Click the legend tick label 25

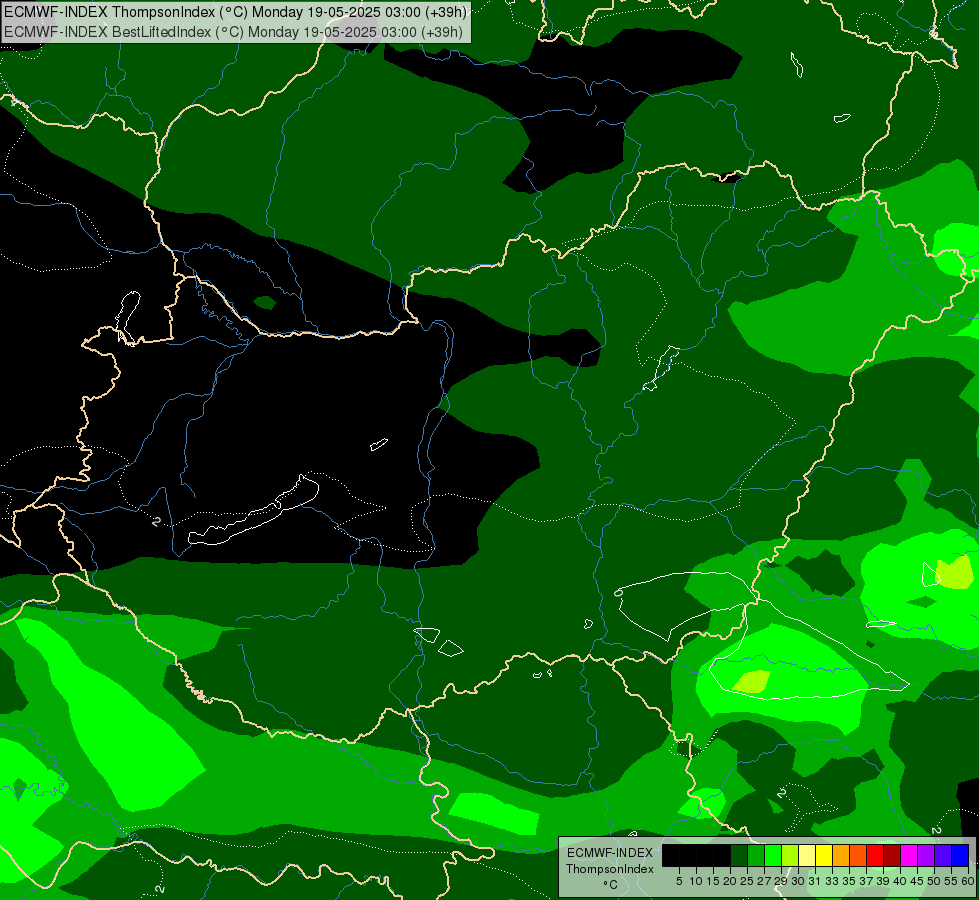747,881
